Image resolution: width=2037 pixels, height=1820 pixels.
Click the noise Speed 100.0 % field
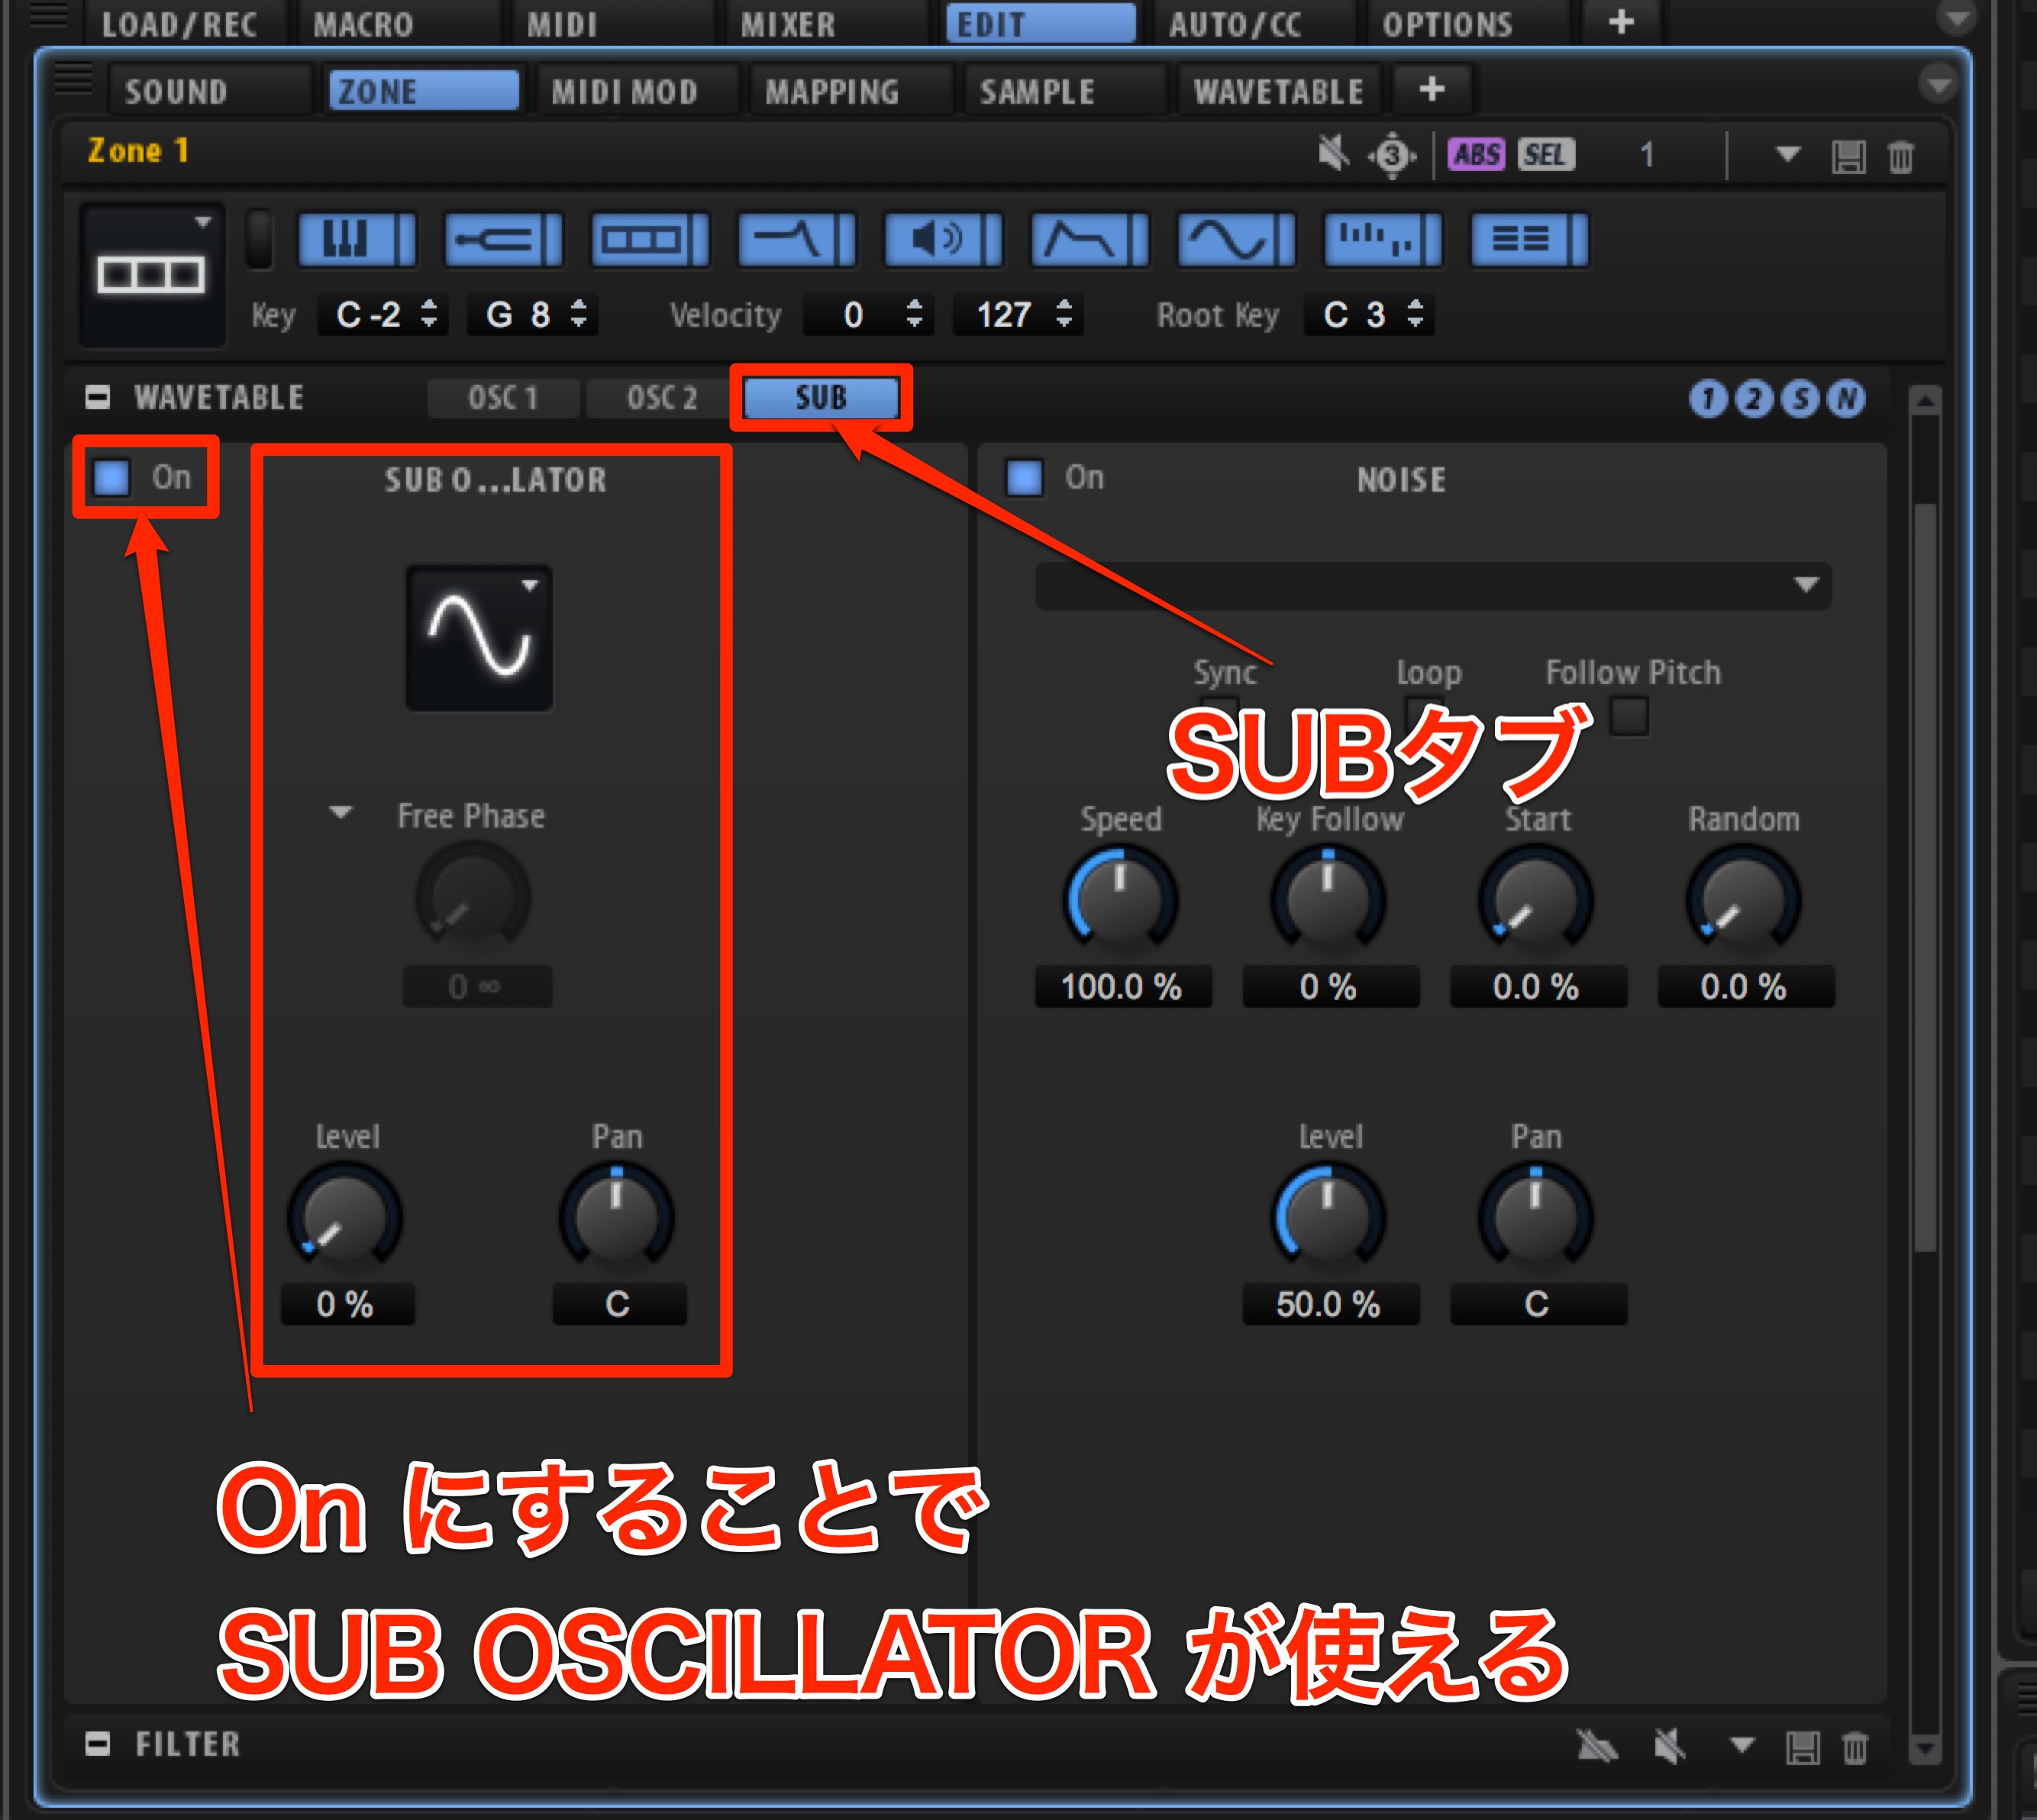(x=1122, y=987)
